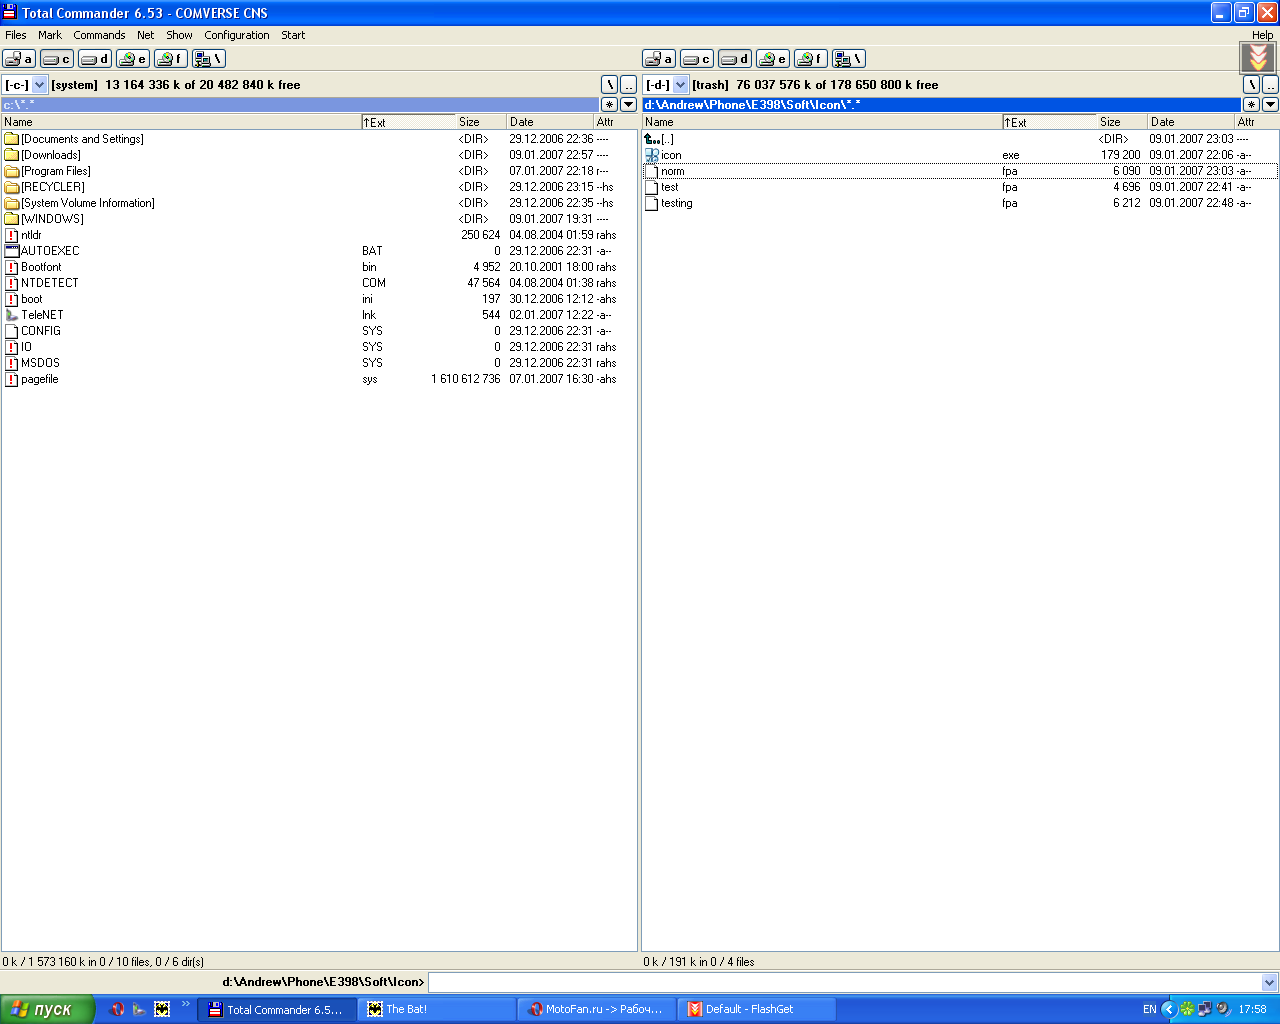Click the Windows Start button (пуск)
This screenshot has width=1280, height=1024.
point(47,1009)
